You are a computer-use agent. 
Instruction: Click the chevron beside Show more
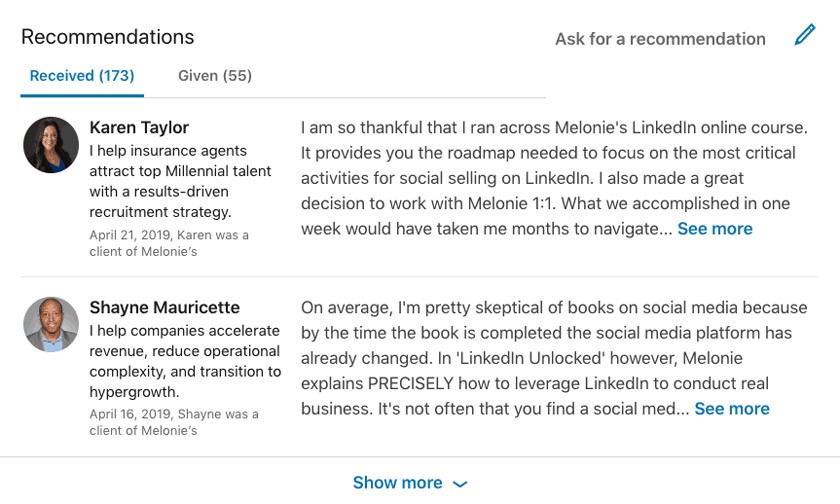pyautogui.click(x=460, y=484)
